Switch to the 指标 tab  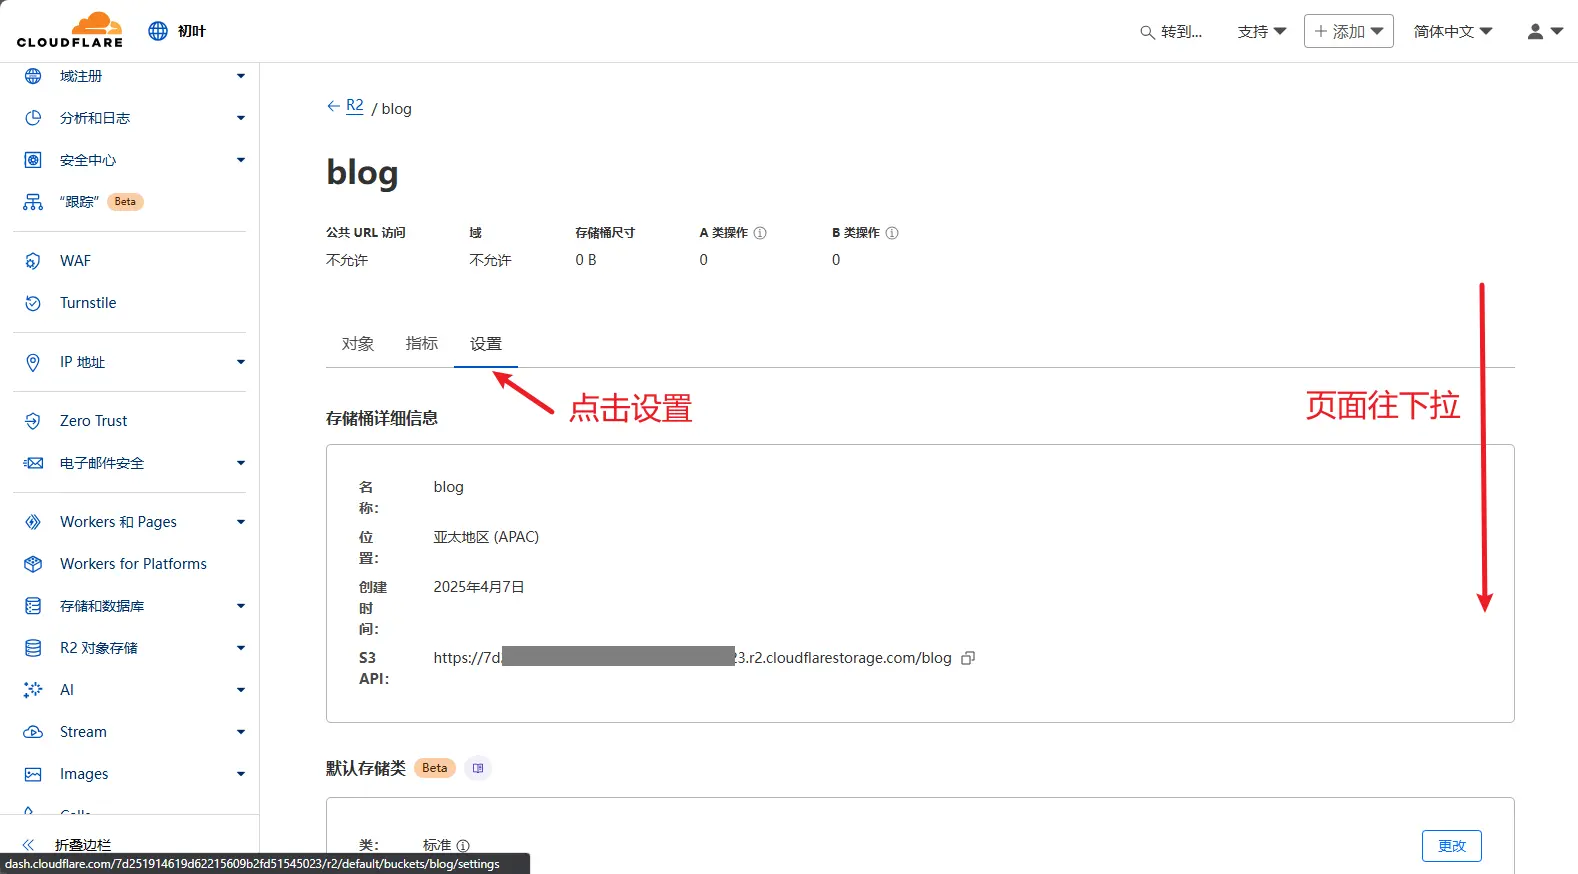tap(422, 344)
